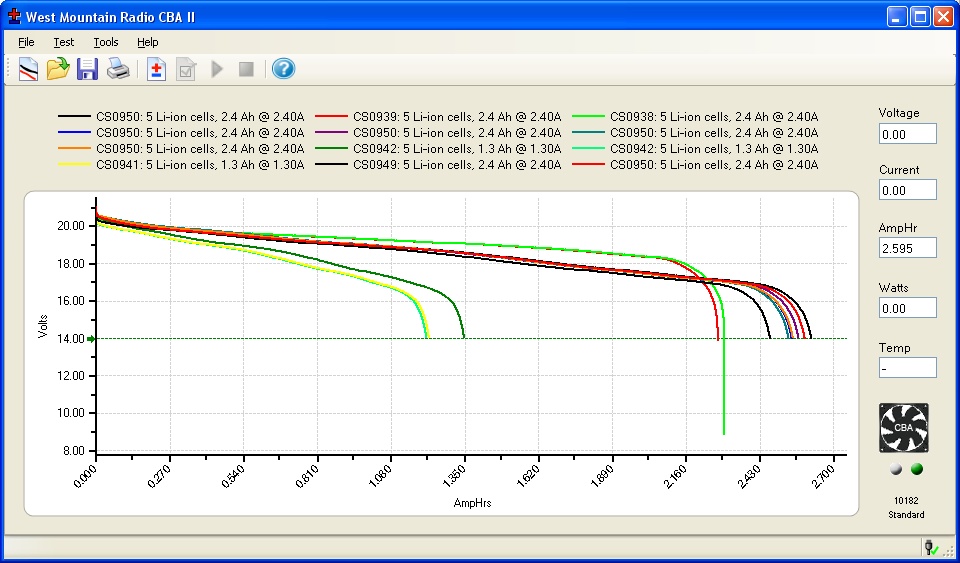Click the New Graph toolbar icon
Viewport: 960px width, 563px height.
click(x=28, y=69)
